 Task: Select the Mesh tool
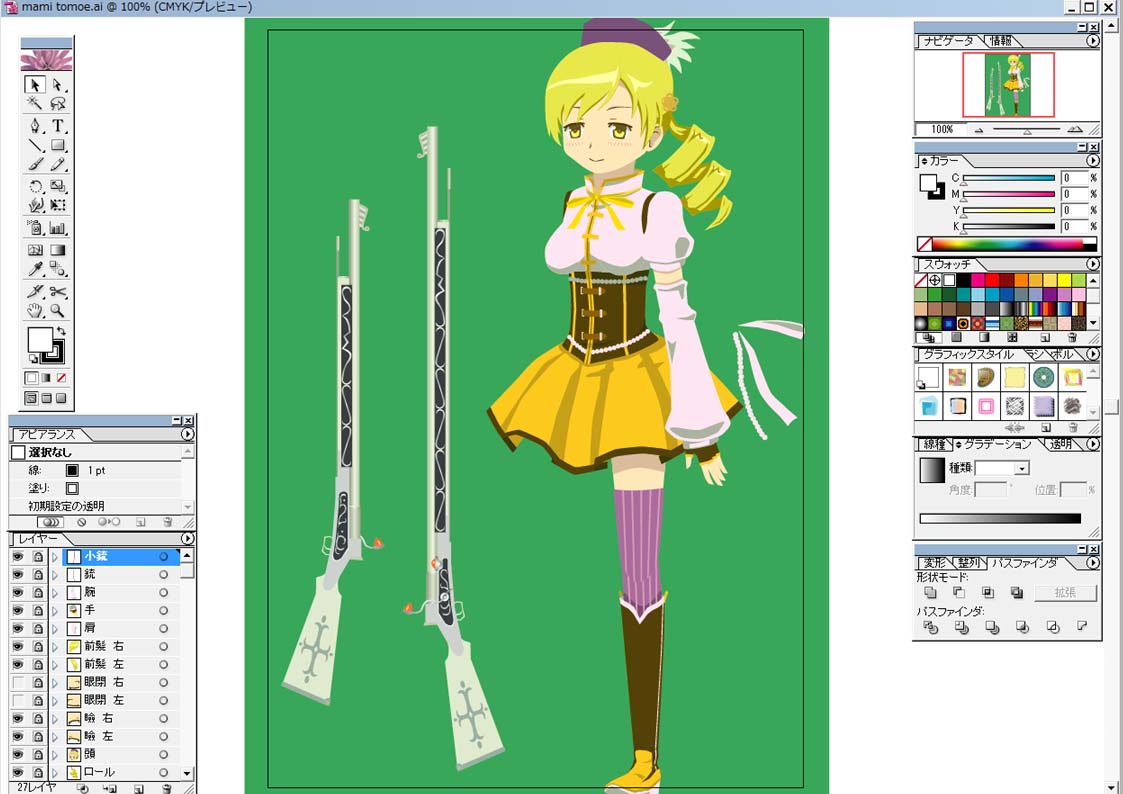tap(34, 250)
